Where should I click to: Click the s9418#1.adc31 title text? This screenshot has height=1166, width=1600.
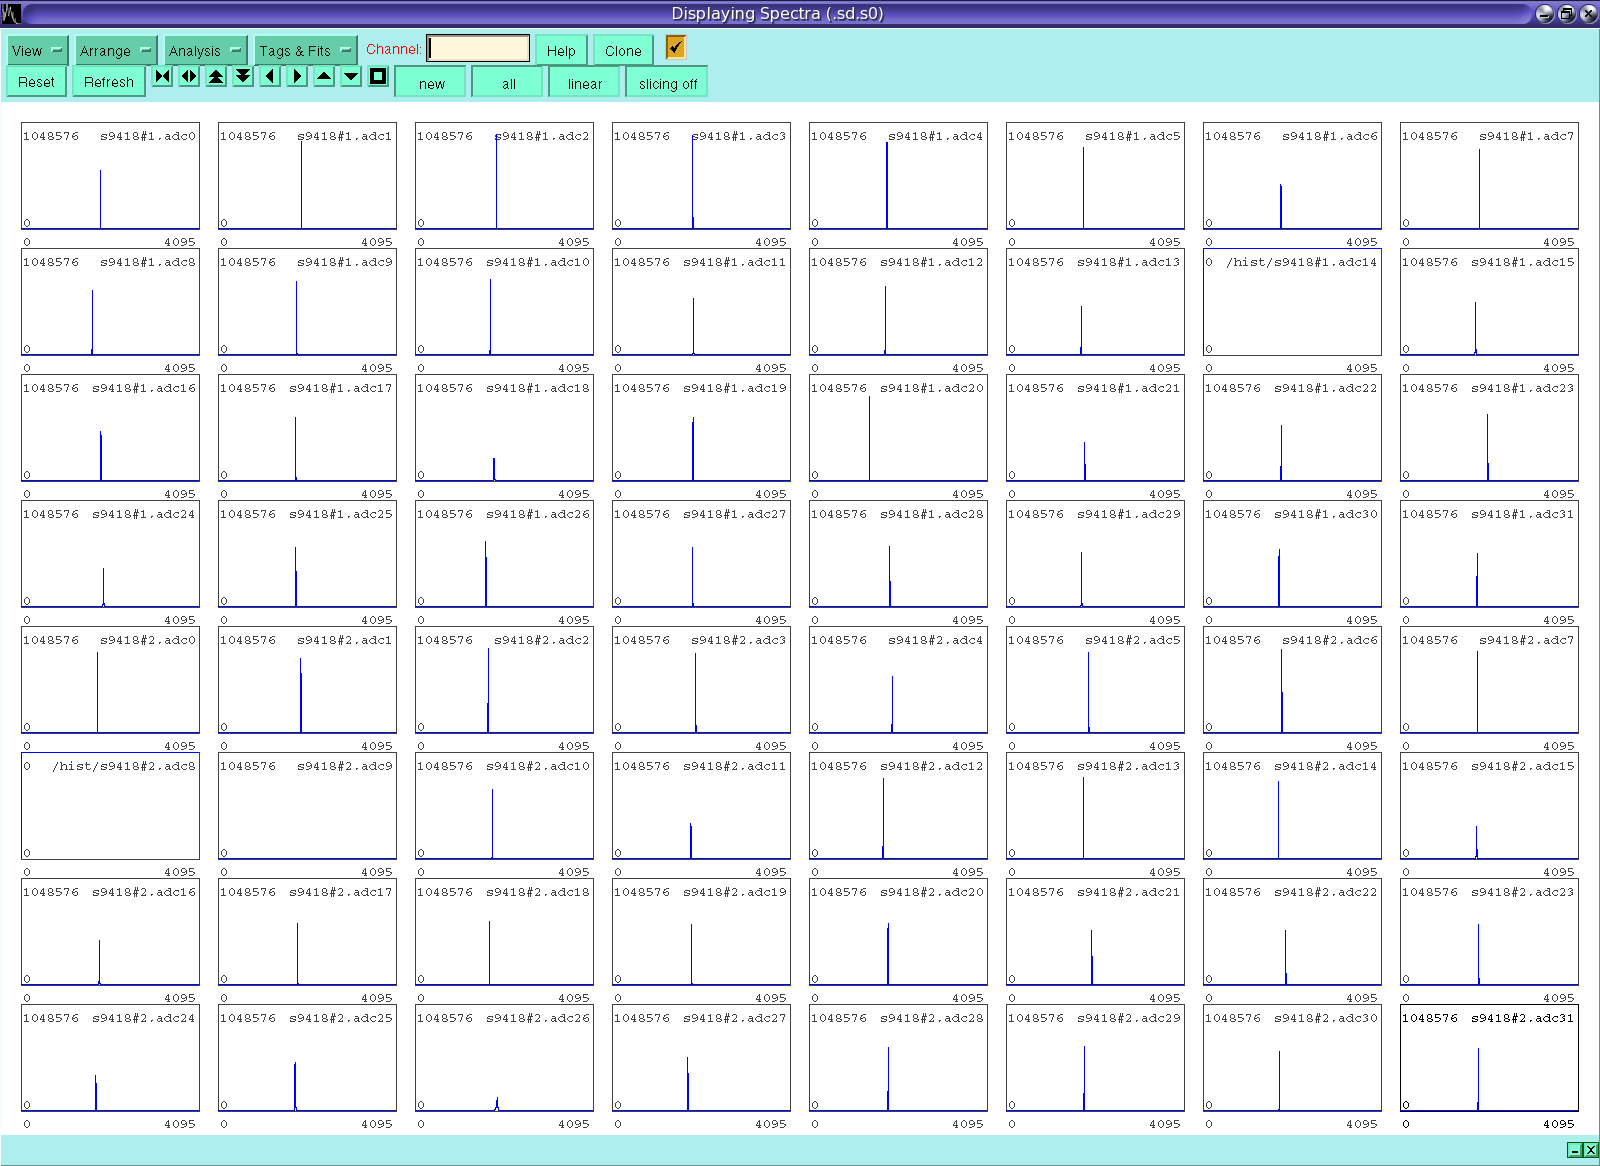[x=1523, y=514]
